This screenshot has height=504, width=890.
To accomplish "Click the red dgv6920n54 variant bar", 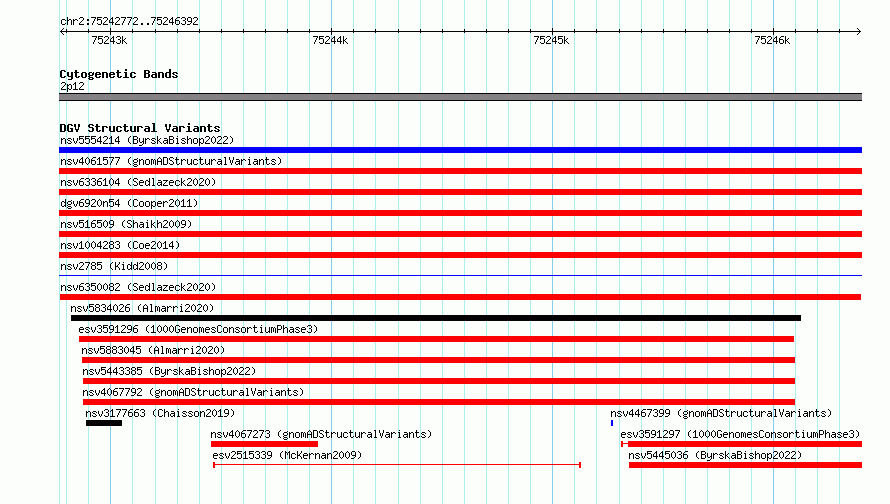I will coord(460,213).
